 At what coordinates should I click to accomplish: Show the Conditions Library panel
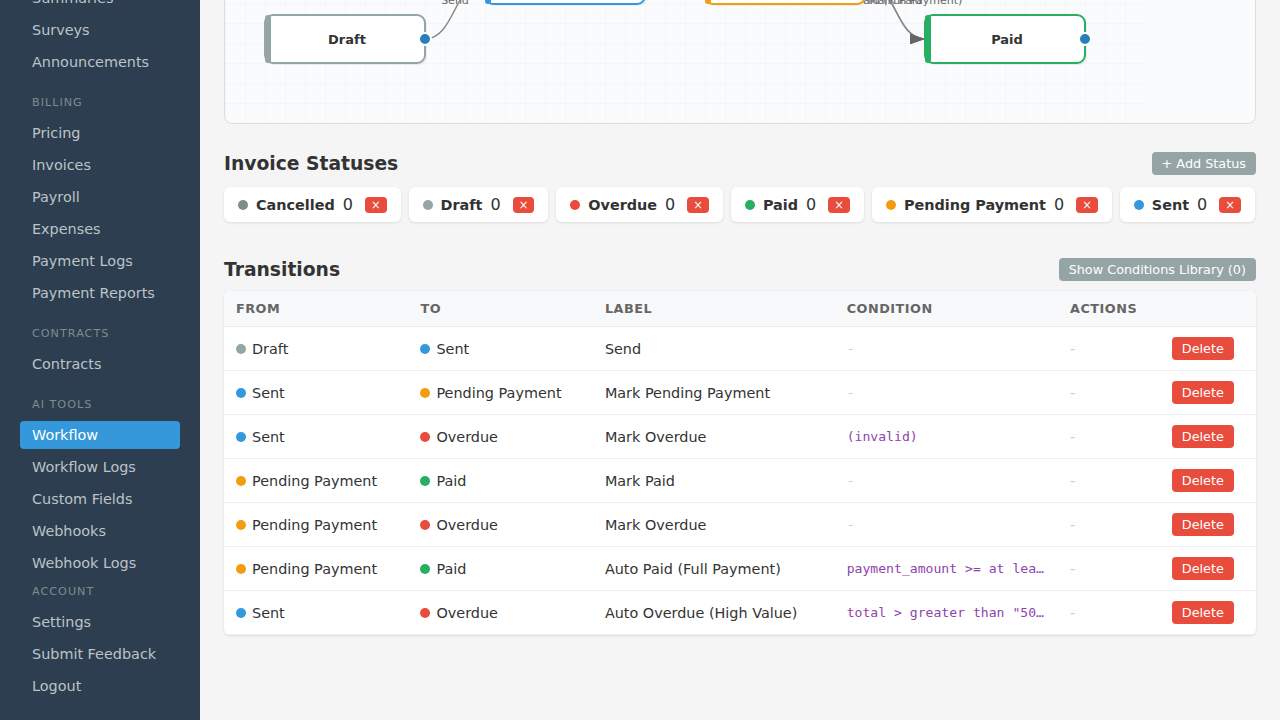(1157, 270)
